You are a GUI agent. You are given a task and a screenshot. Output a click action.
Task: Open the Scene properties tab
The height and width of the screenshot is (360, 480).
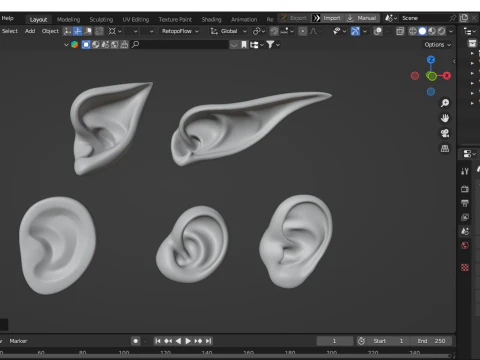(465, 231)
